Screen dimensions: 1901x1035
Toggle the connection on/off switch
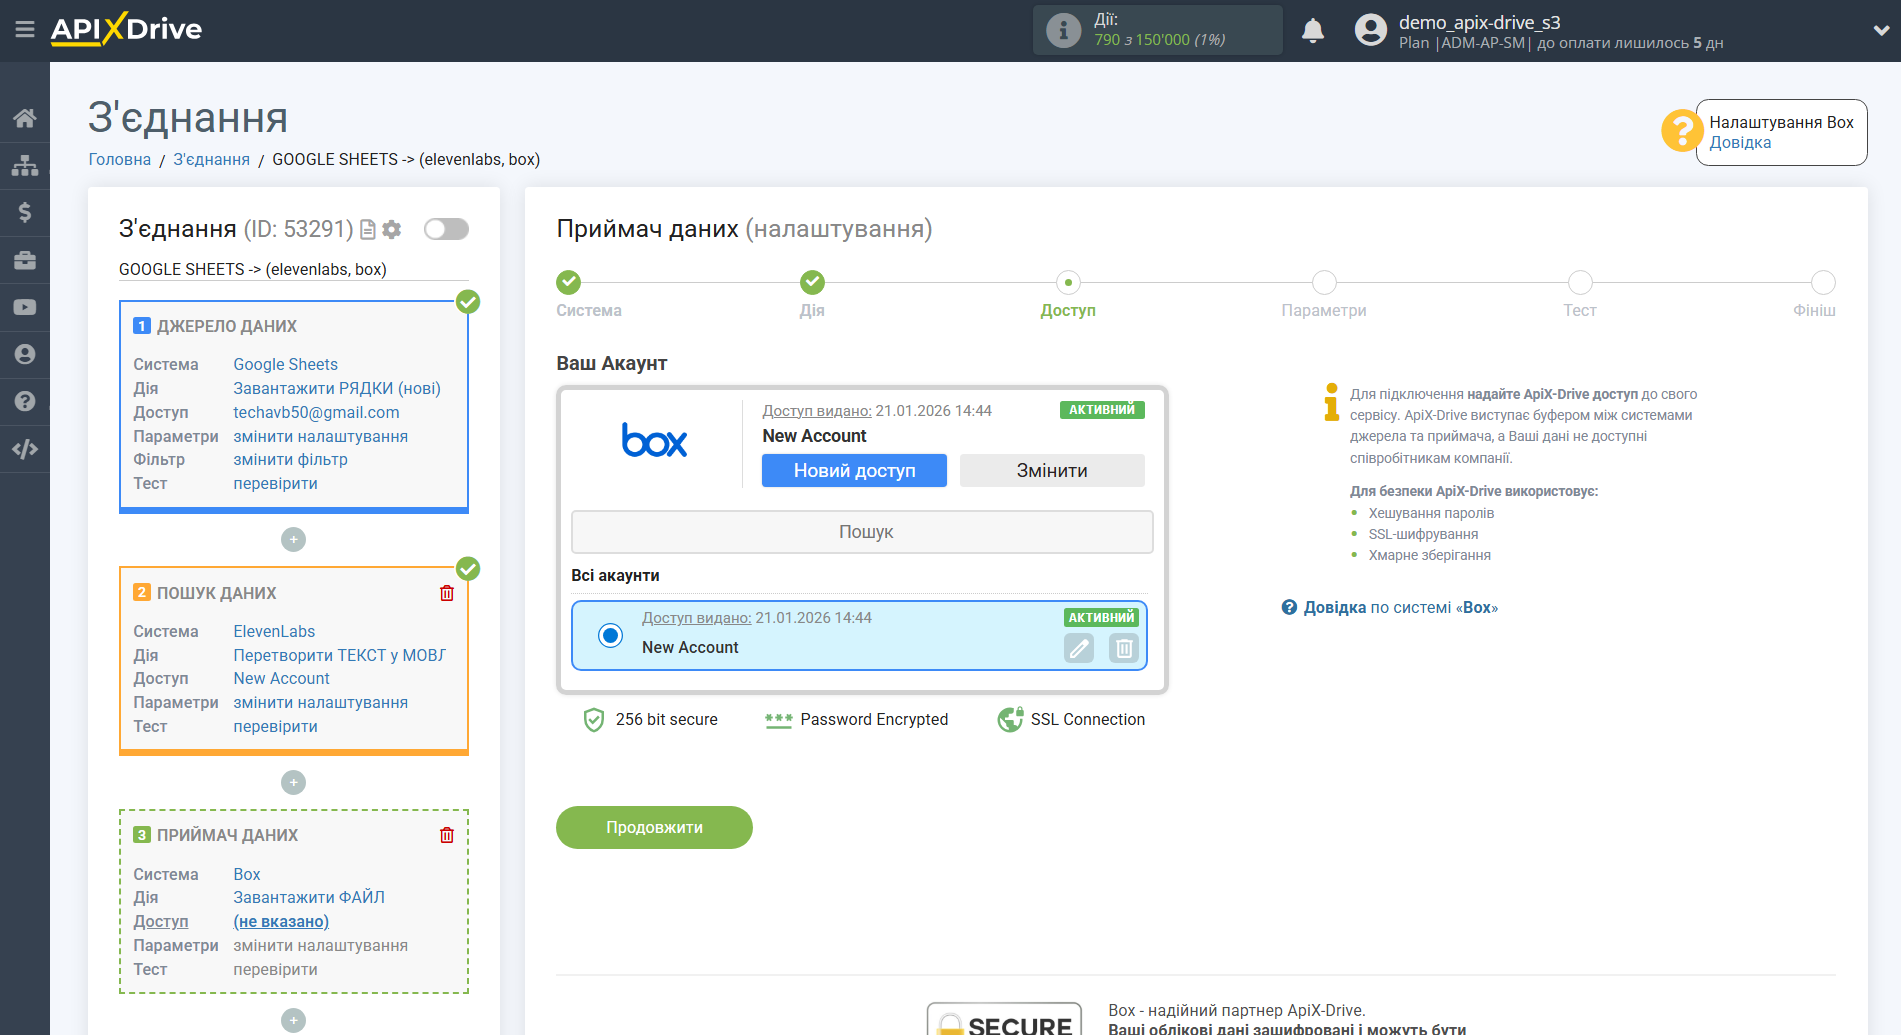[x=446, y=229]
